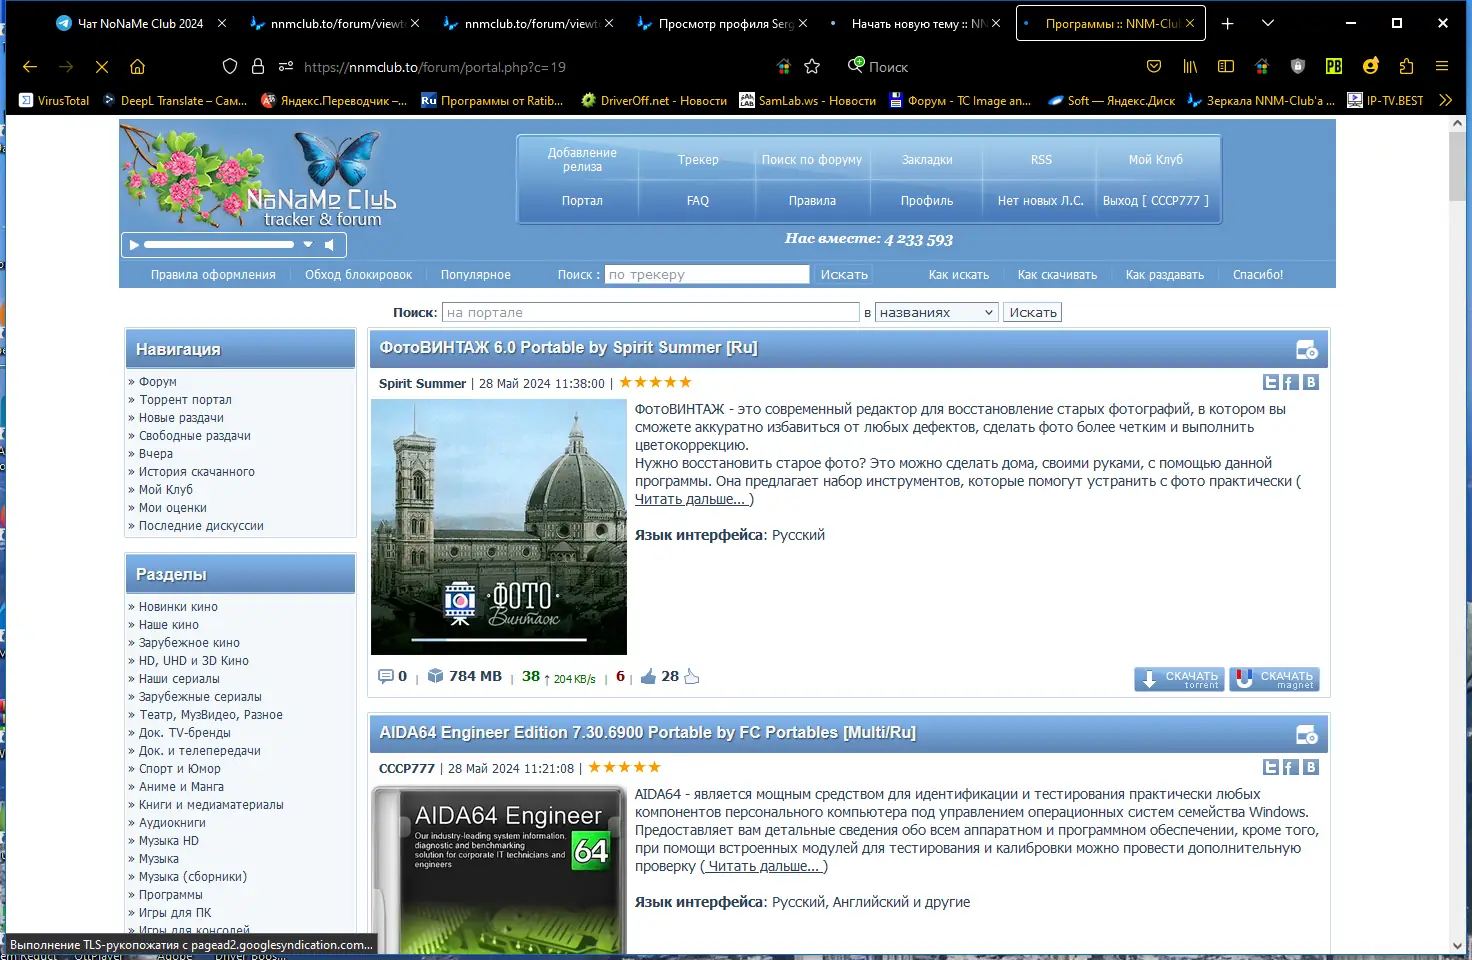Bookmark this page with the star

(x=812, y=66)
